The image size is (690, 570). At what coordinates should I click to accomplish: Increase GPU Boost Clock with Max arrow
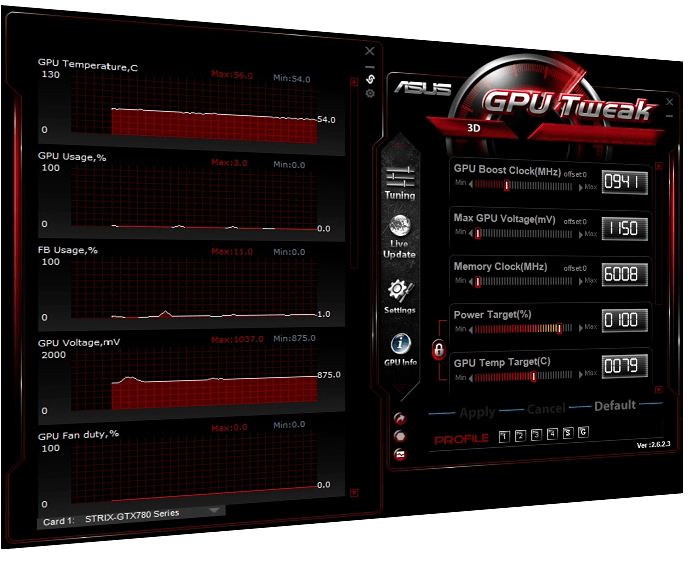coord(581,188)
